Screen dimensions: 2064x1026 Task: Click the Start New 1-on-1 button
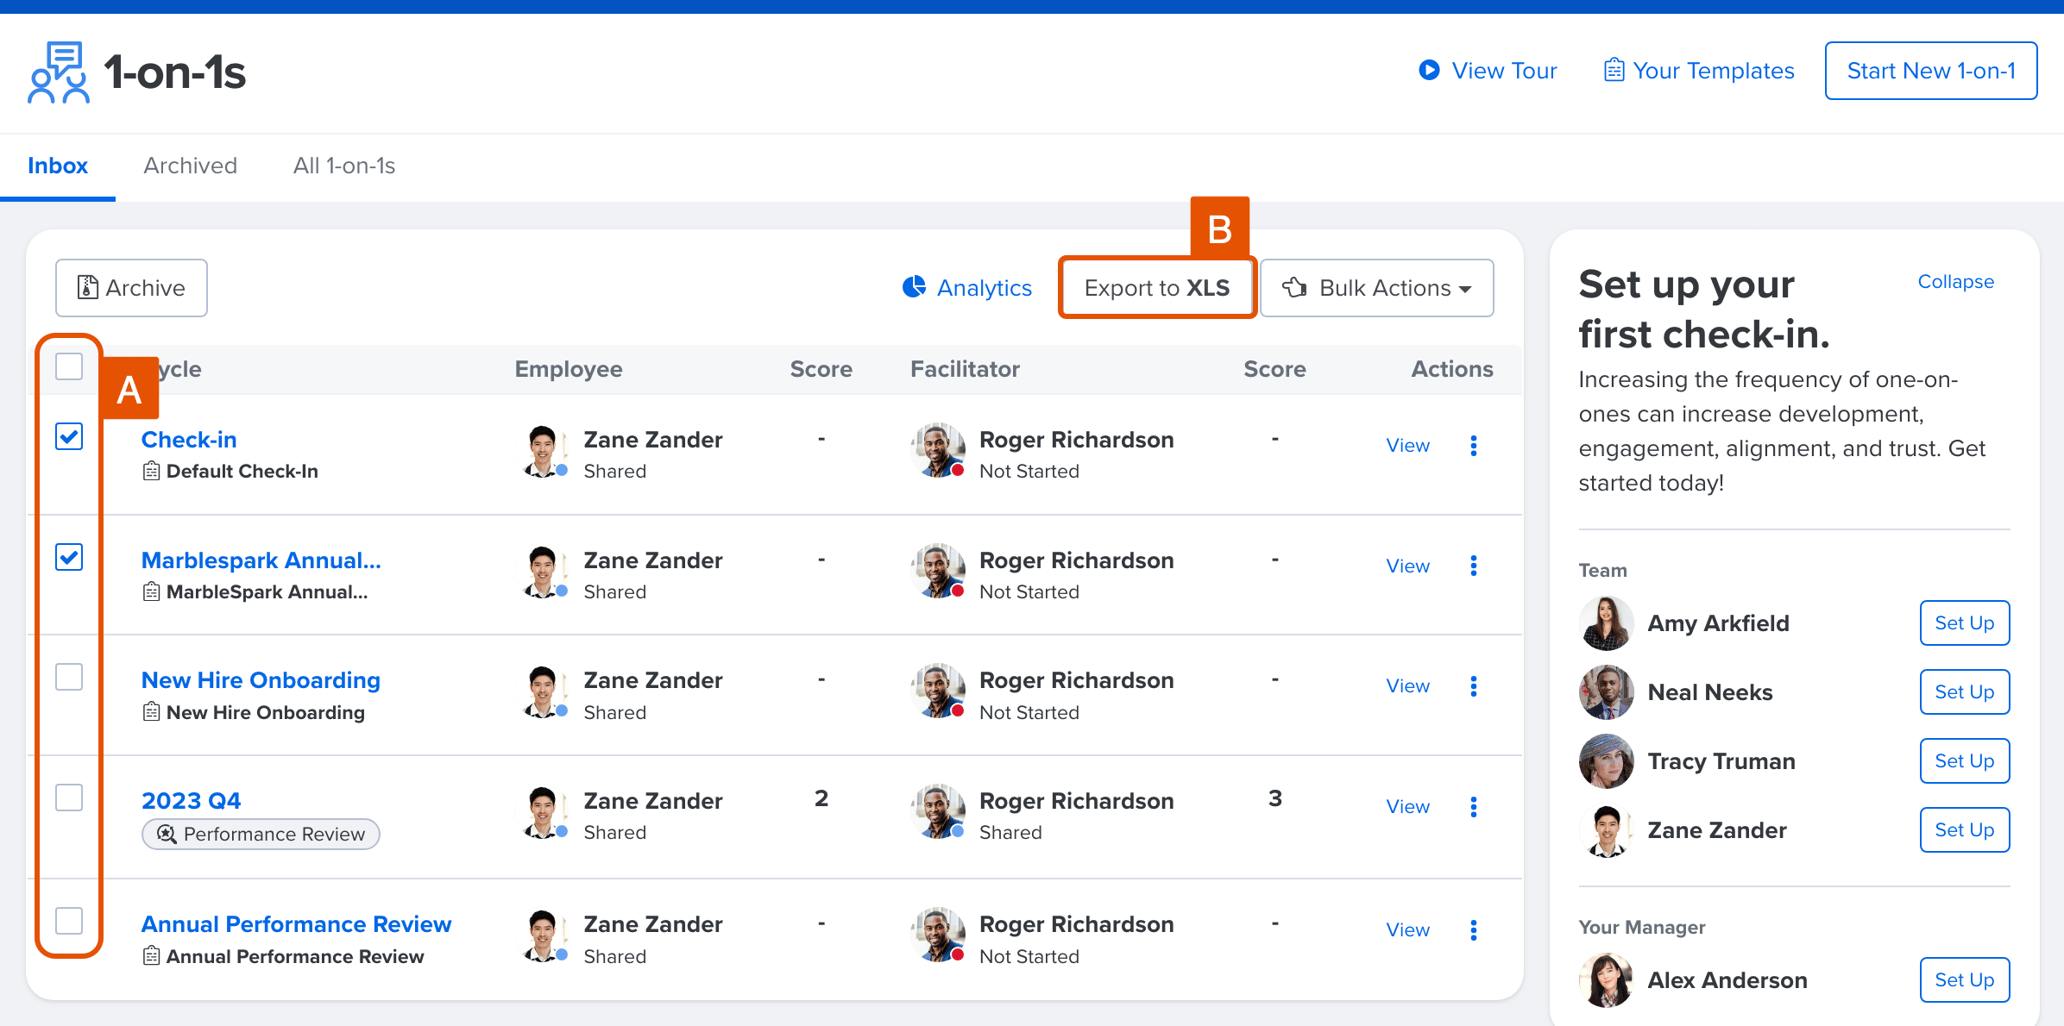pyautogui.click(x=1930, y=71)
